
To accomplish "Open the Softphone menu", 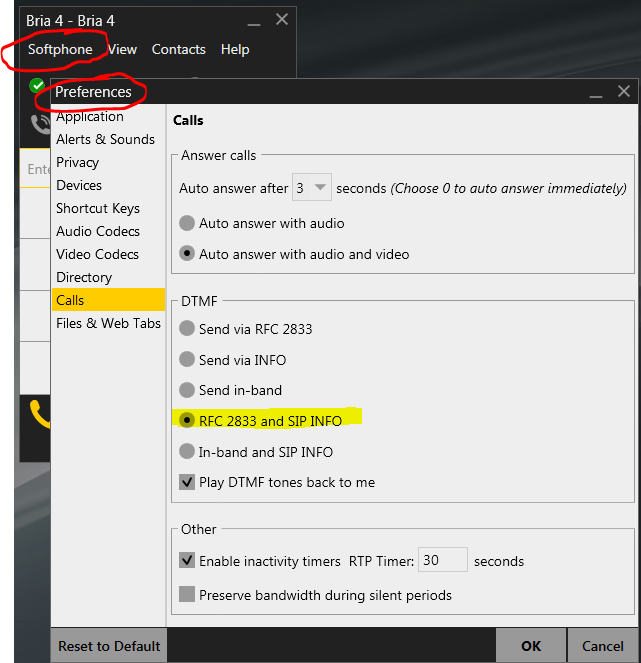I will coord(60,49).
